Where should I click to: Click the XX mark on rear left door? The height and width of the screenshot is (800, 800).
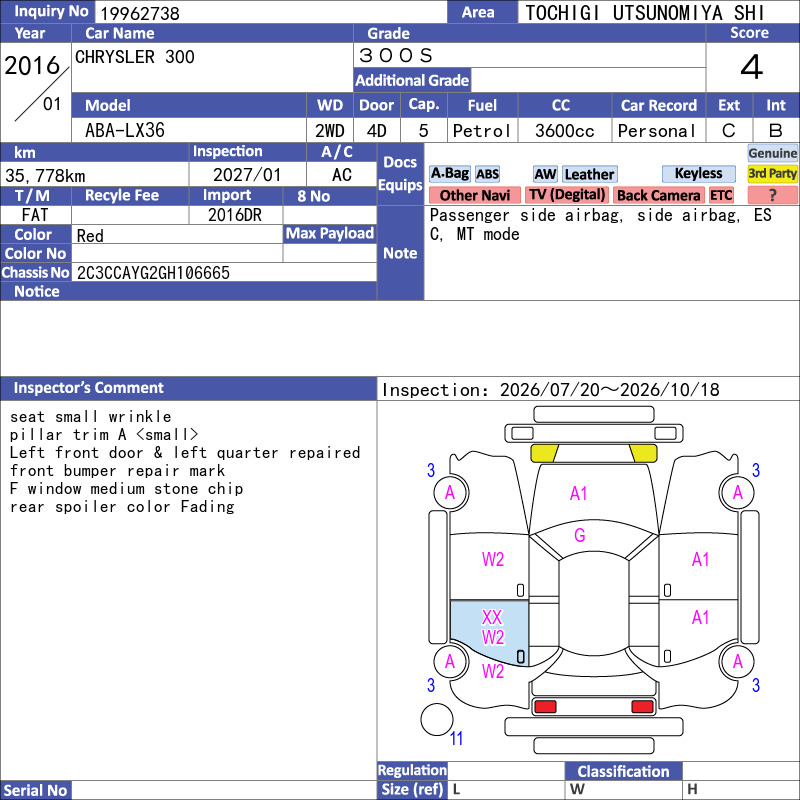click(492, 617)
